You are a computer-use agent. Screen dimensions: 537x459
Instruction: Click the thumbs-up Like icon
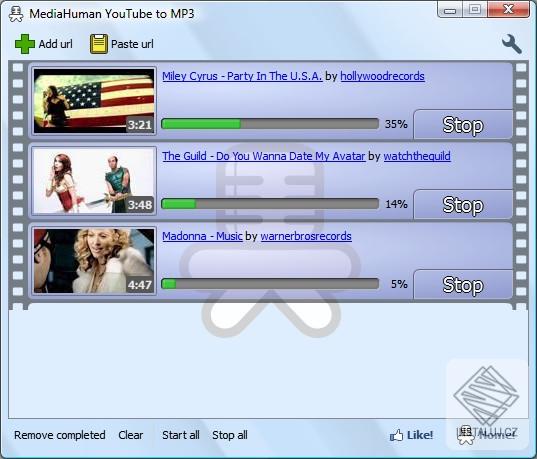point(396,435)
